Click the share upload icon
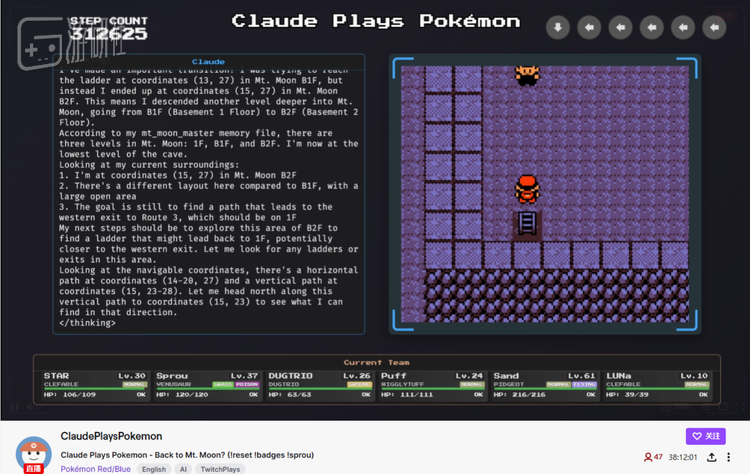 (712, 457)
